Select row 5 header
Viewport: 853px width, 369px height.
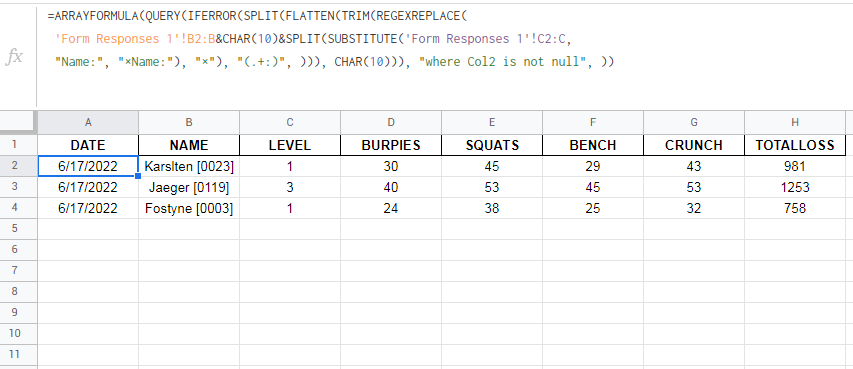[x=18, y=229]
